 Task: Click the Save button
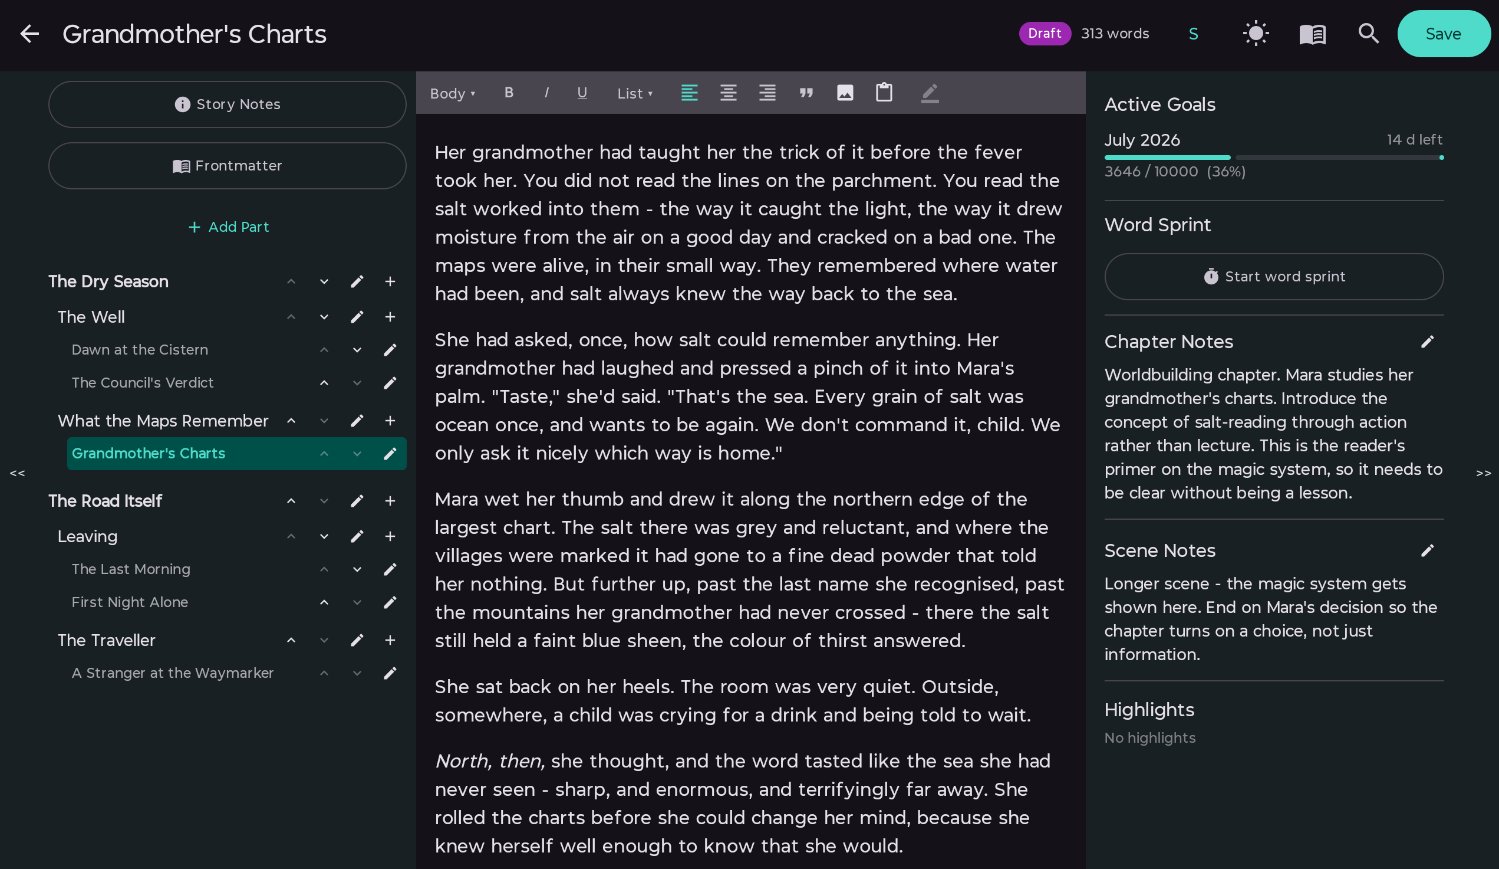[1443, 34]
